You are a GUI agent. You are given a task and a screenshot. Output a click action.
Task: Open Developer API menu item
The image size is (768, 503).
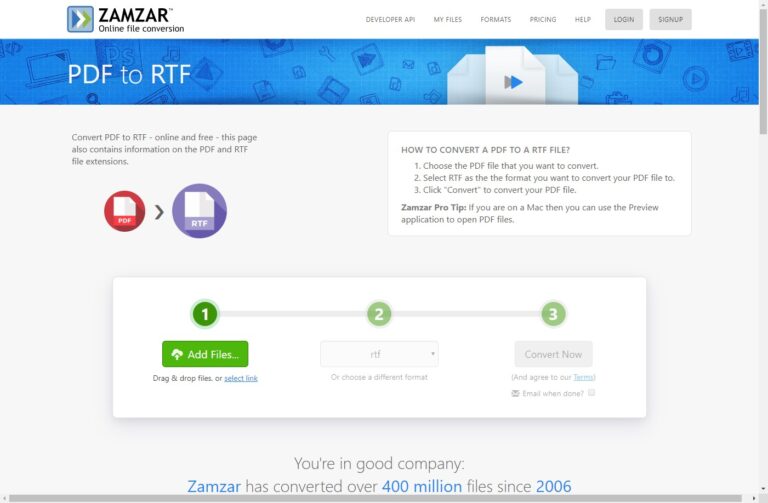(x=390, y=20)
